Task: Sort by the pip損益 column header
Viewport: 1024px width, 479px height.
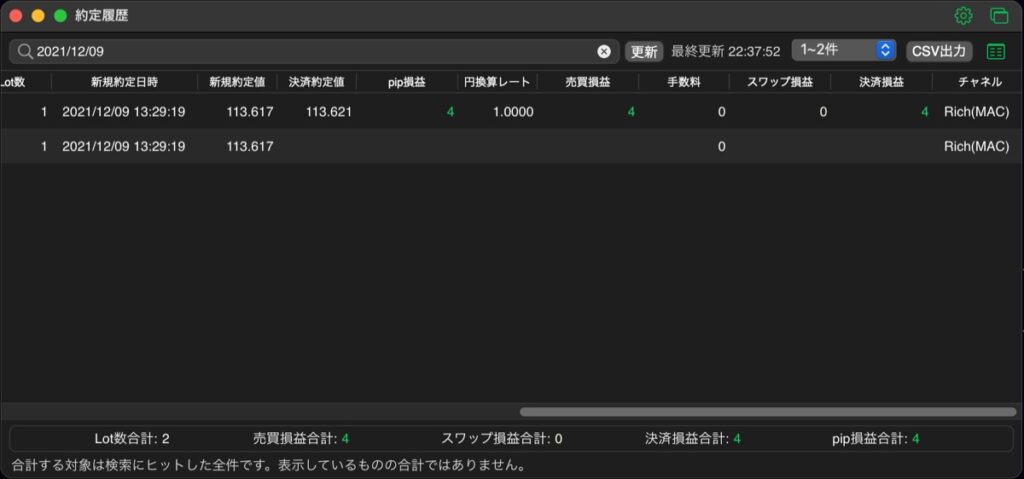Action: pyautogui.click(x=407, y=82)
